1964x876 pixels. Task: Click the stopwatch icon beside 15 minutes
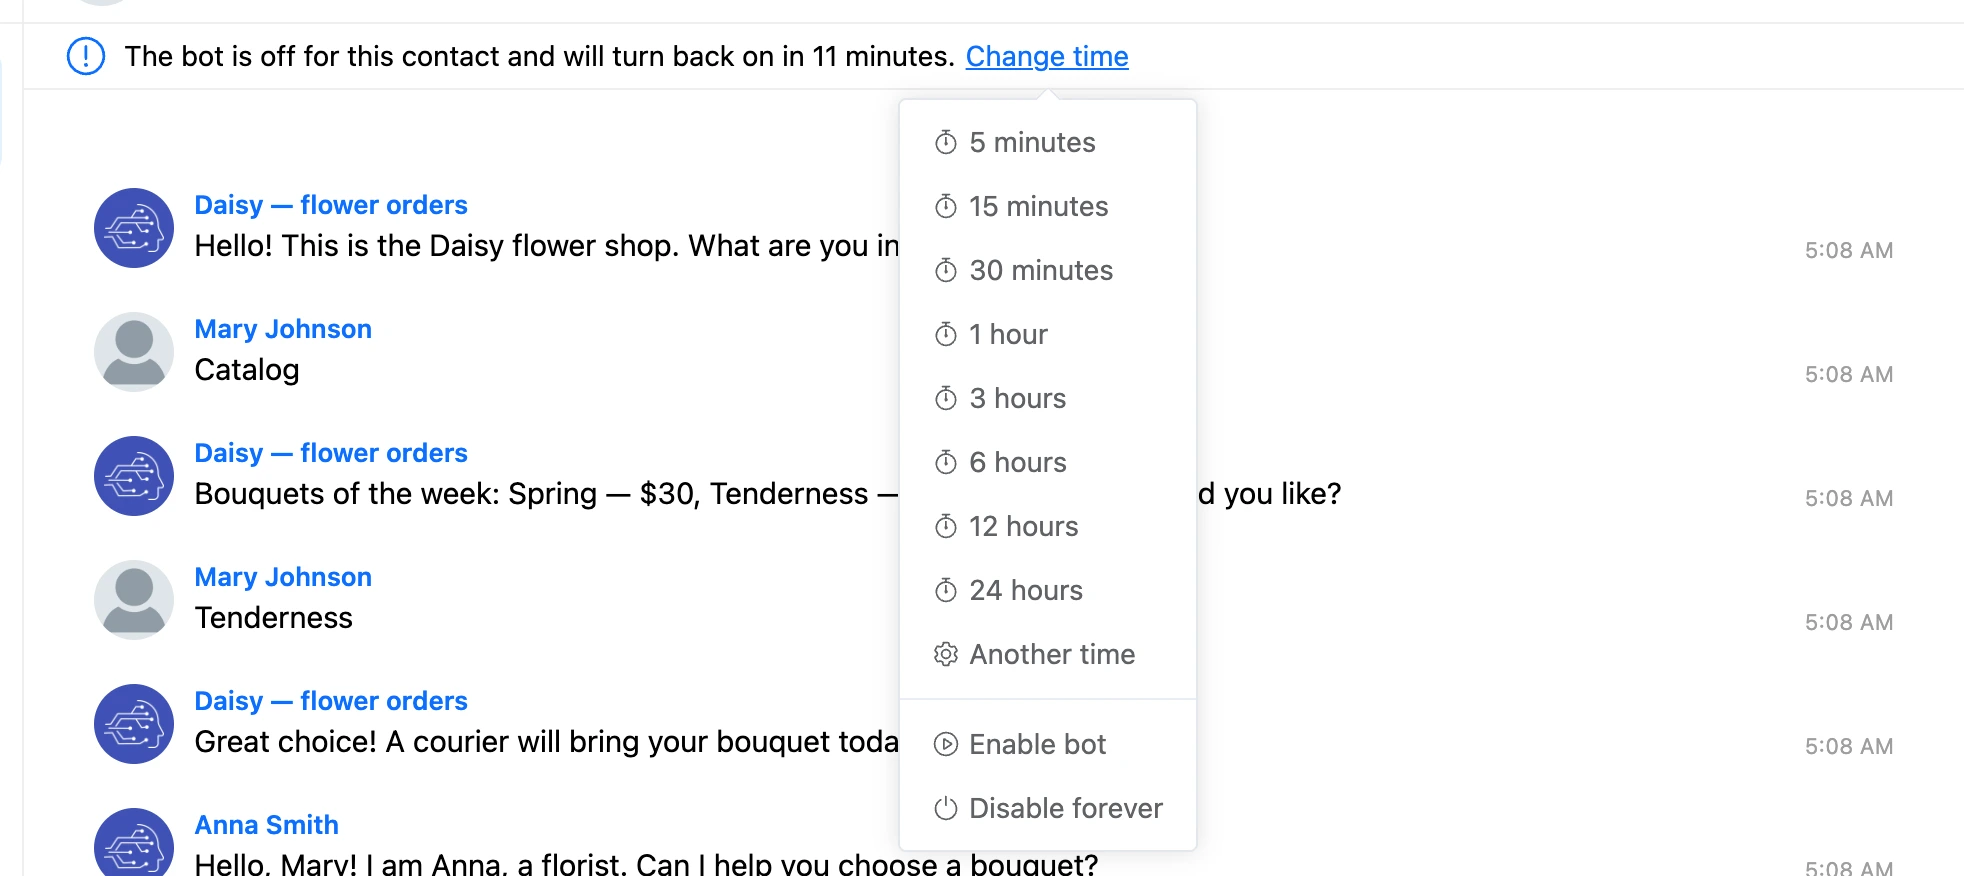point(945,206)
